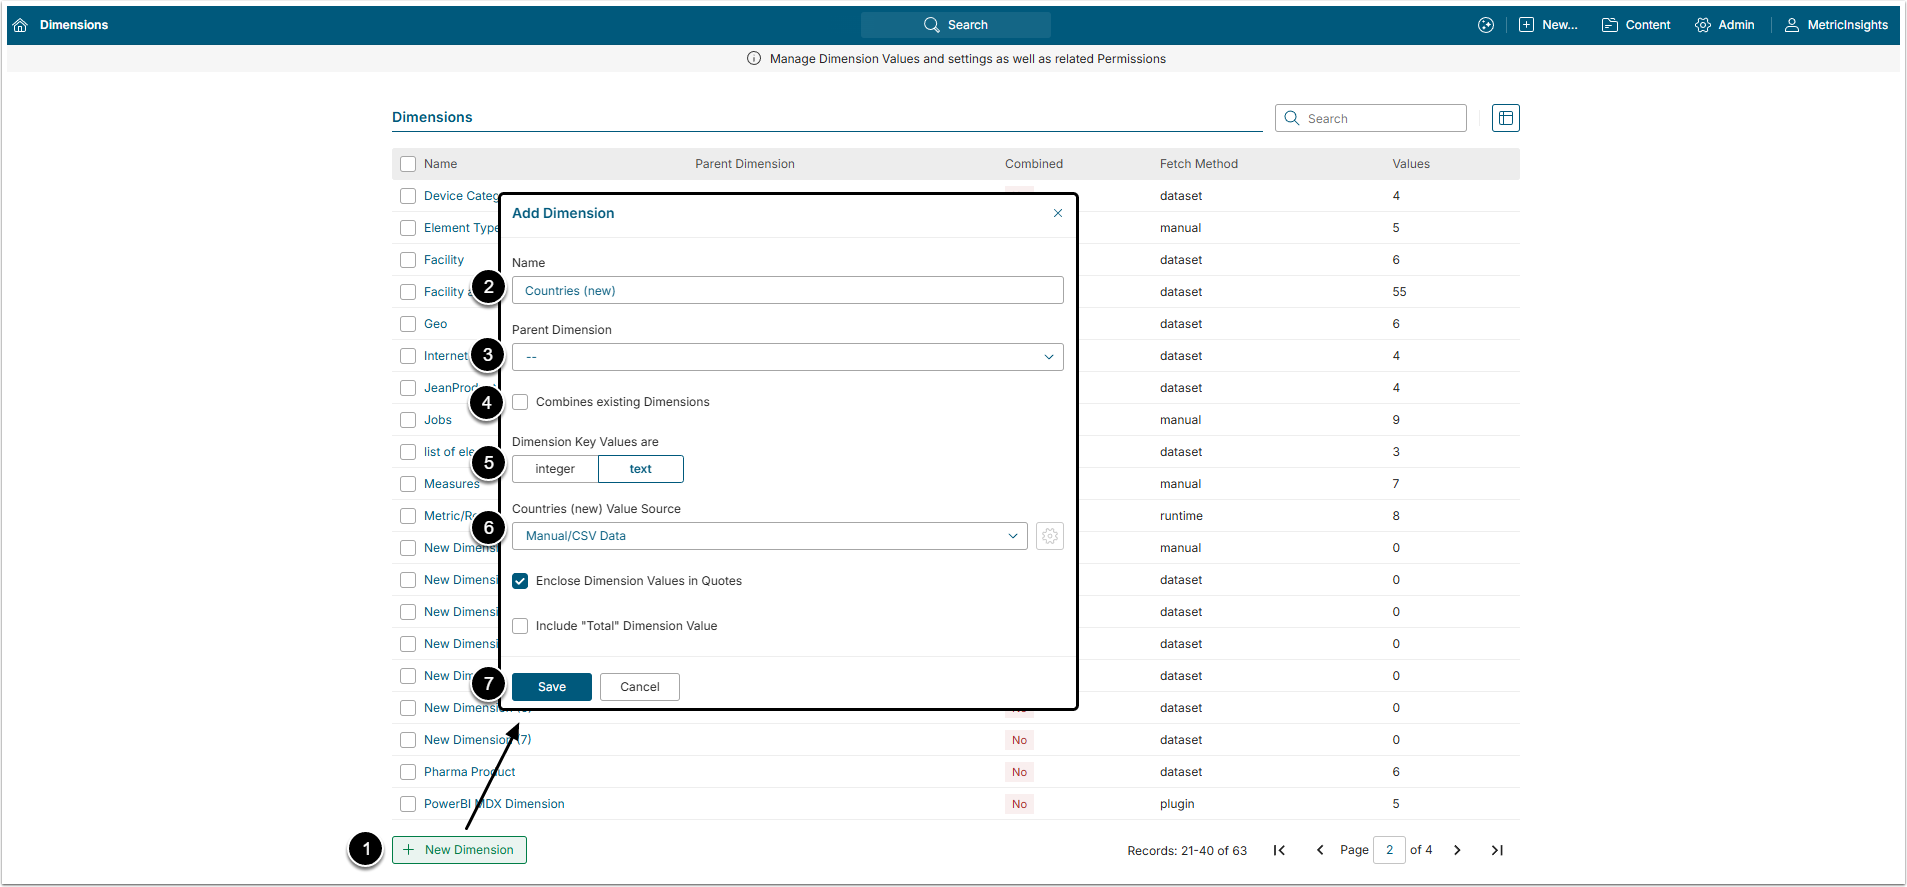Screen dimensions: 1907x887
Task: Check the Pharma Product row checkbox
Action: [x=408, y=772]
